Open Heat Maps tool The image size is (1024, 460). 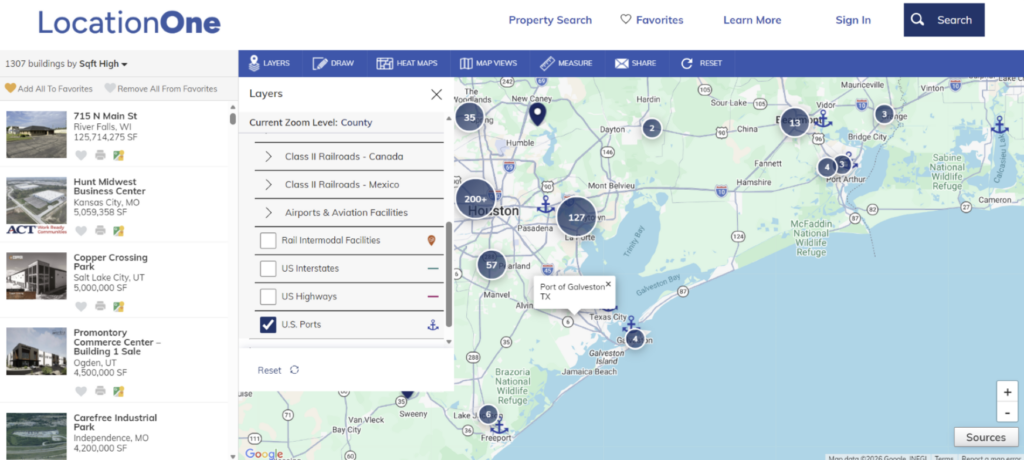407,63
